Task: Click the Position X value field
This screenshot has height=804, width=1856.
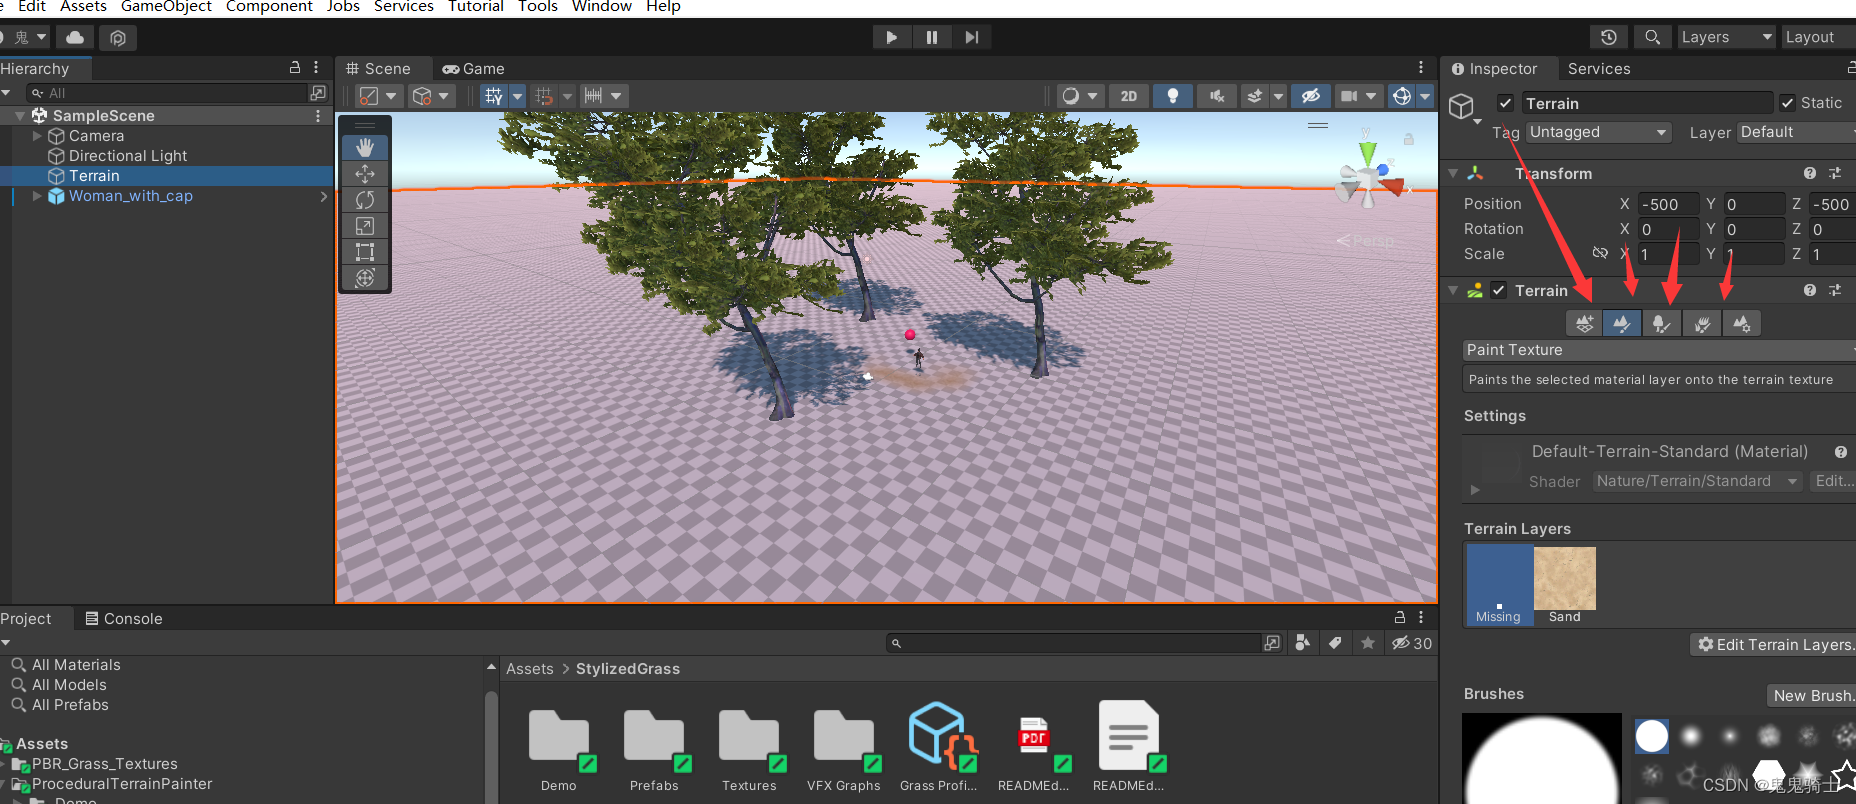Action: click(x=1667, y=204)
